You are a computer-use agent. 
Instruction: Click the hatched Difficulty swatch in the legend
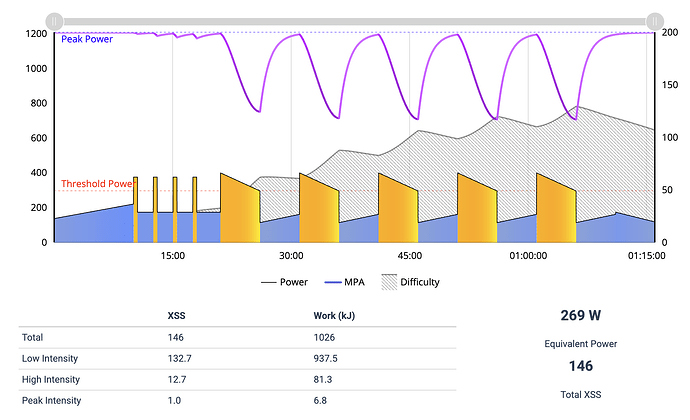tap(388, 282)
